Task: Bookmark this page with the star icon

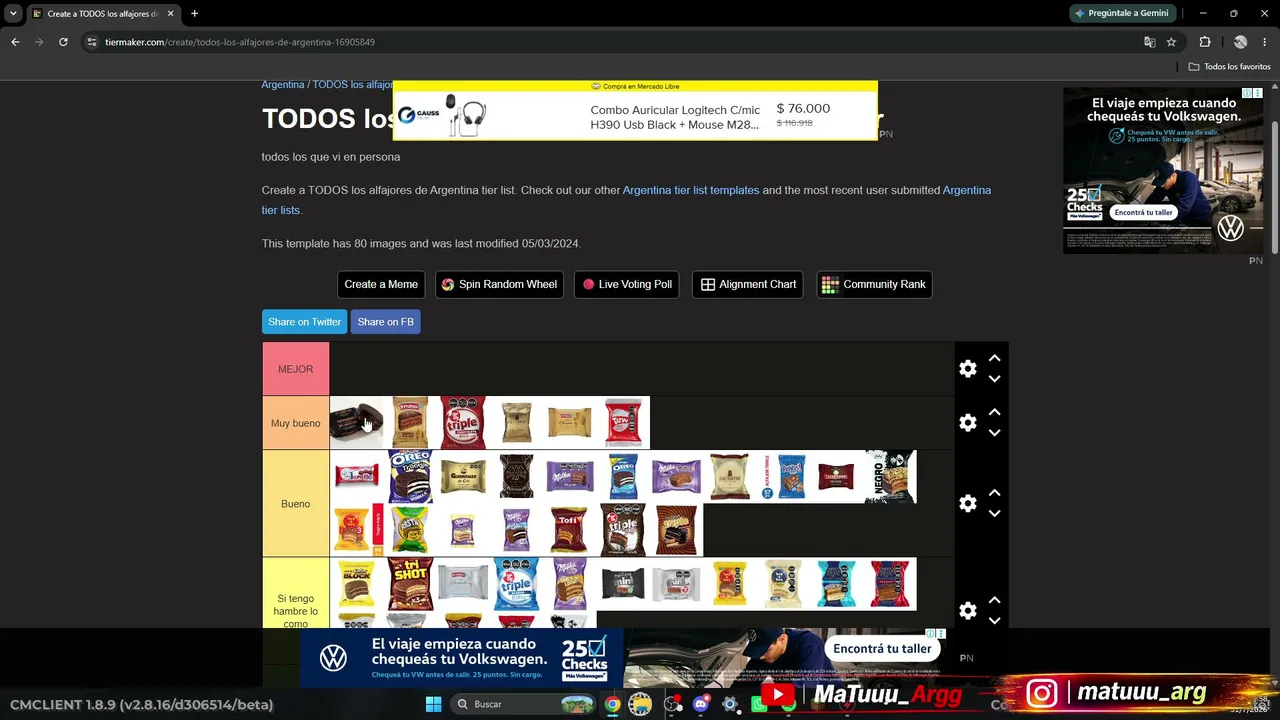Action: coord(1171,42)
